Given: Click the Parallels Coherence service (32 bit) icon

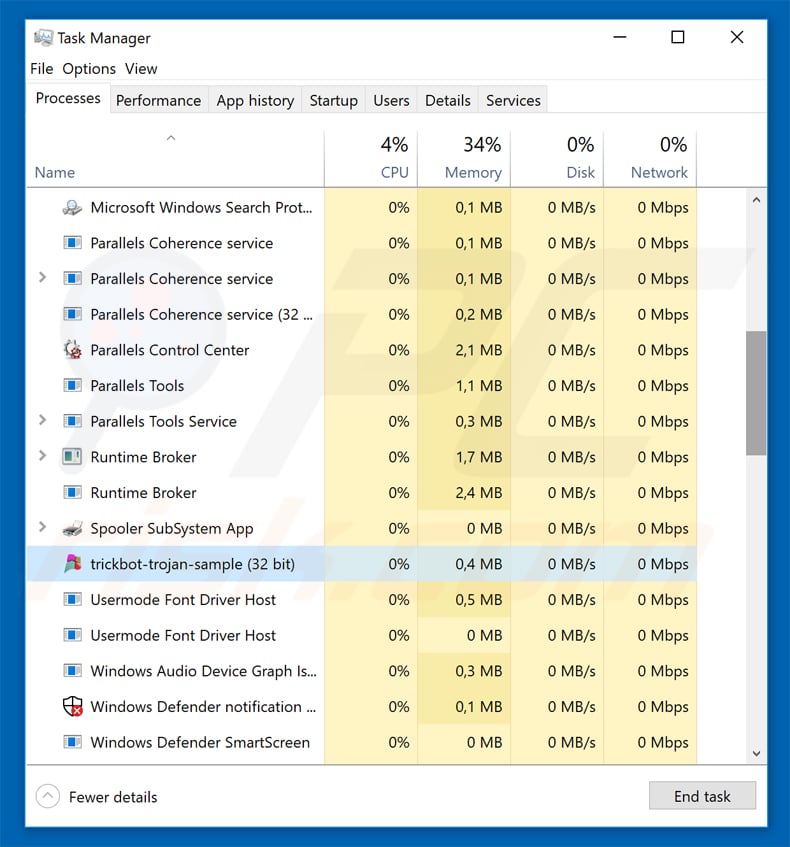Looking at the screenshot, I should tap(72, 314).
